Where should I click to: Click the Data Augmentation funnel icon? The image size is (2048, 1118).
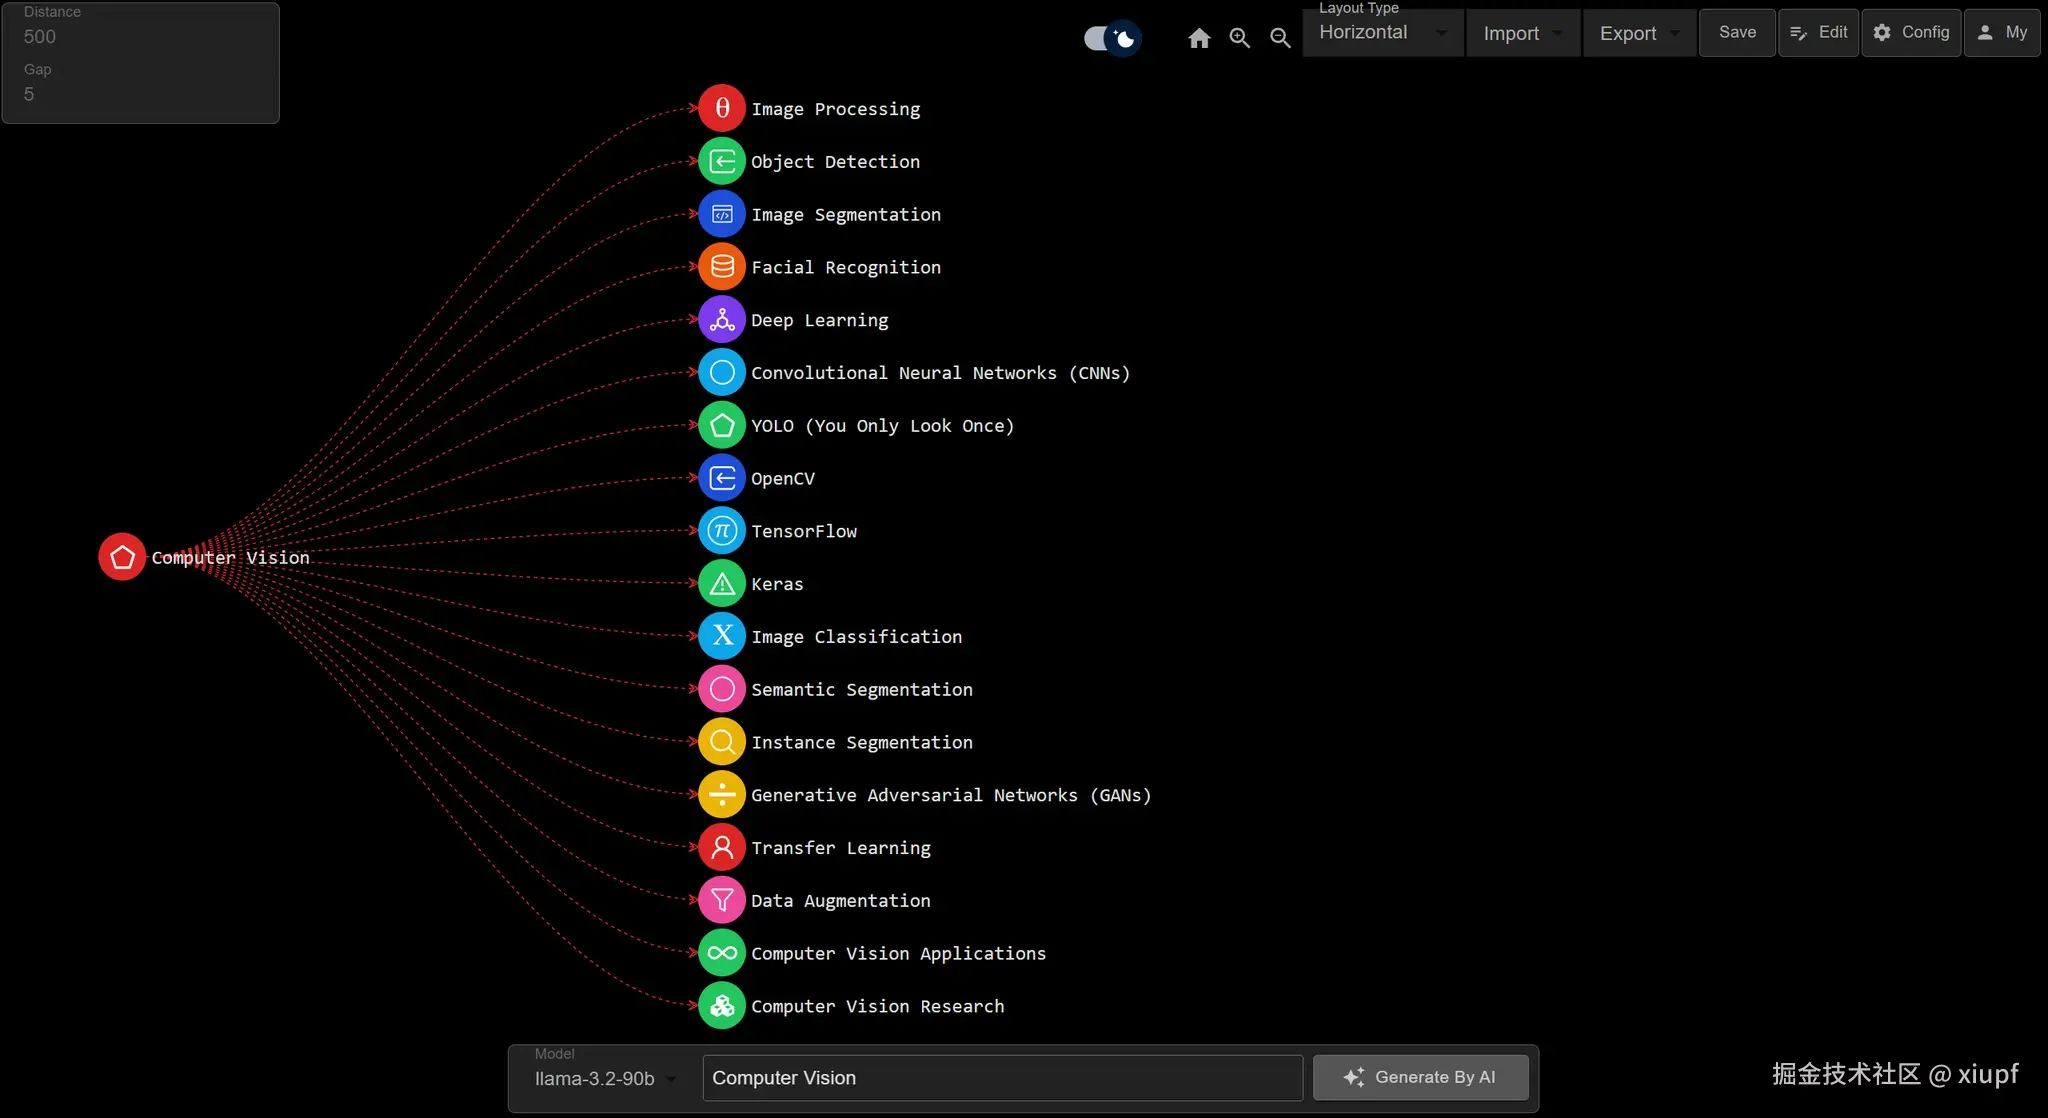click(x=722, y=900)
